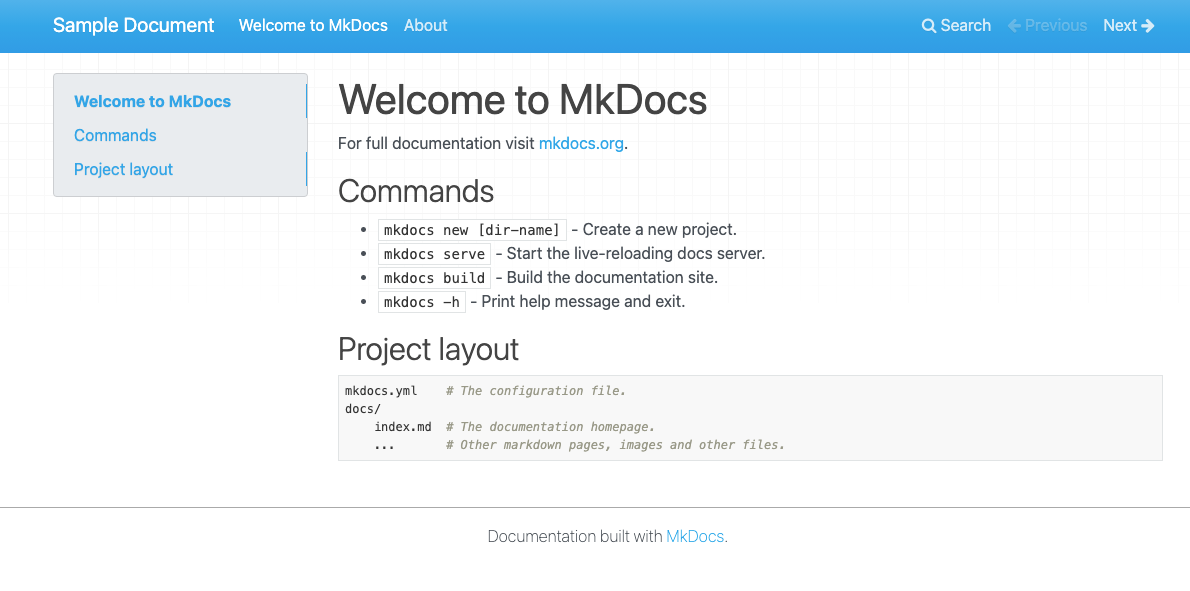The width and height of the screenshot is (1190, 591).
Task: Click '# The configuration file.' comment
Action: tap(536, 391)
